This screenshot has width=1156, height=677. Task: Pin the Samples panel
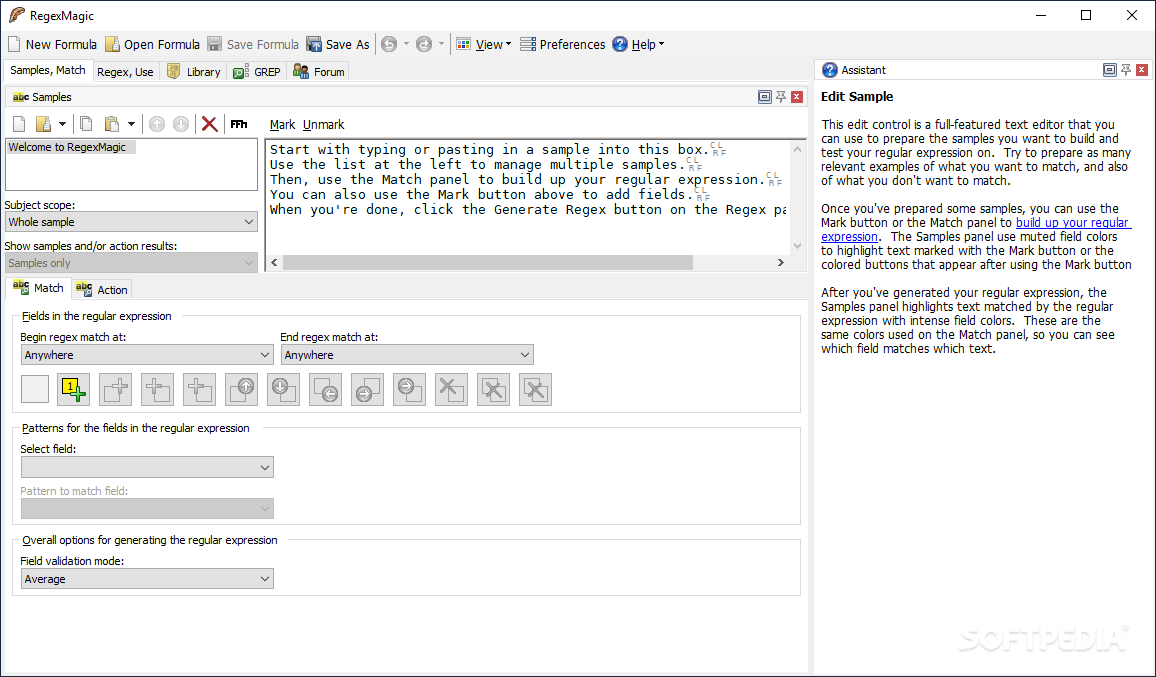point(781,97)
